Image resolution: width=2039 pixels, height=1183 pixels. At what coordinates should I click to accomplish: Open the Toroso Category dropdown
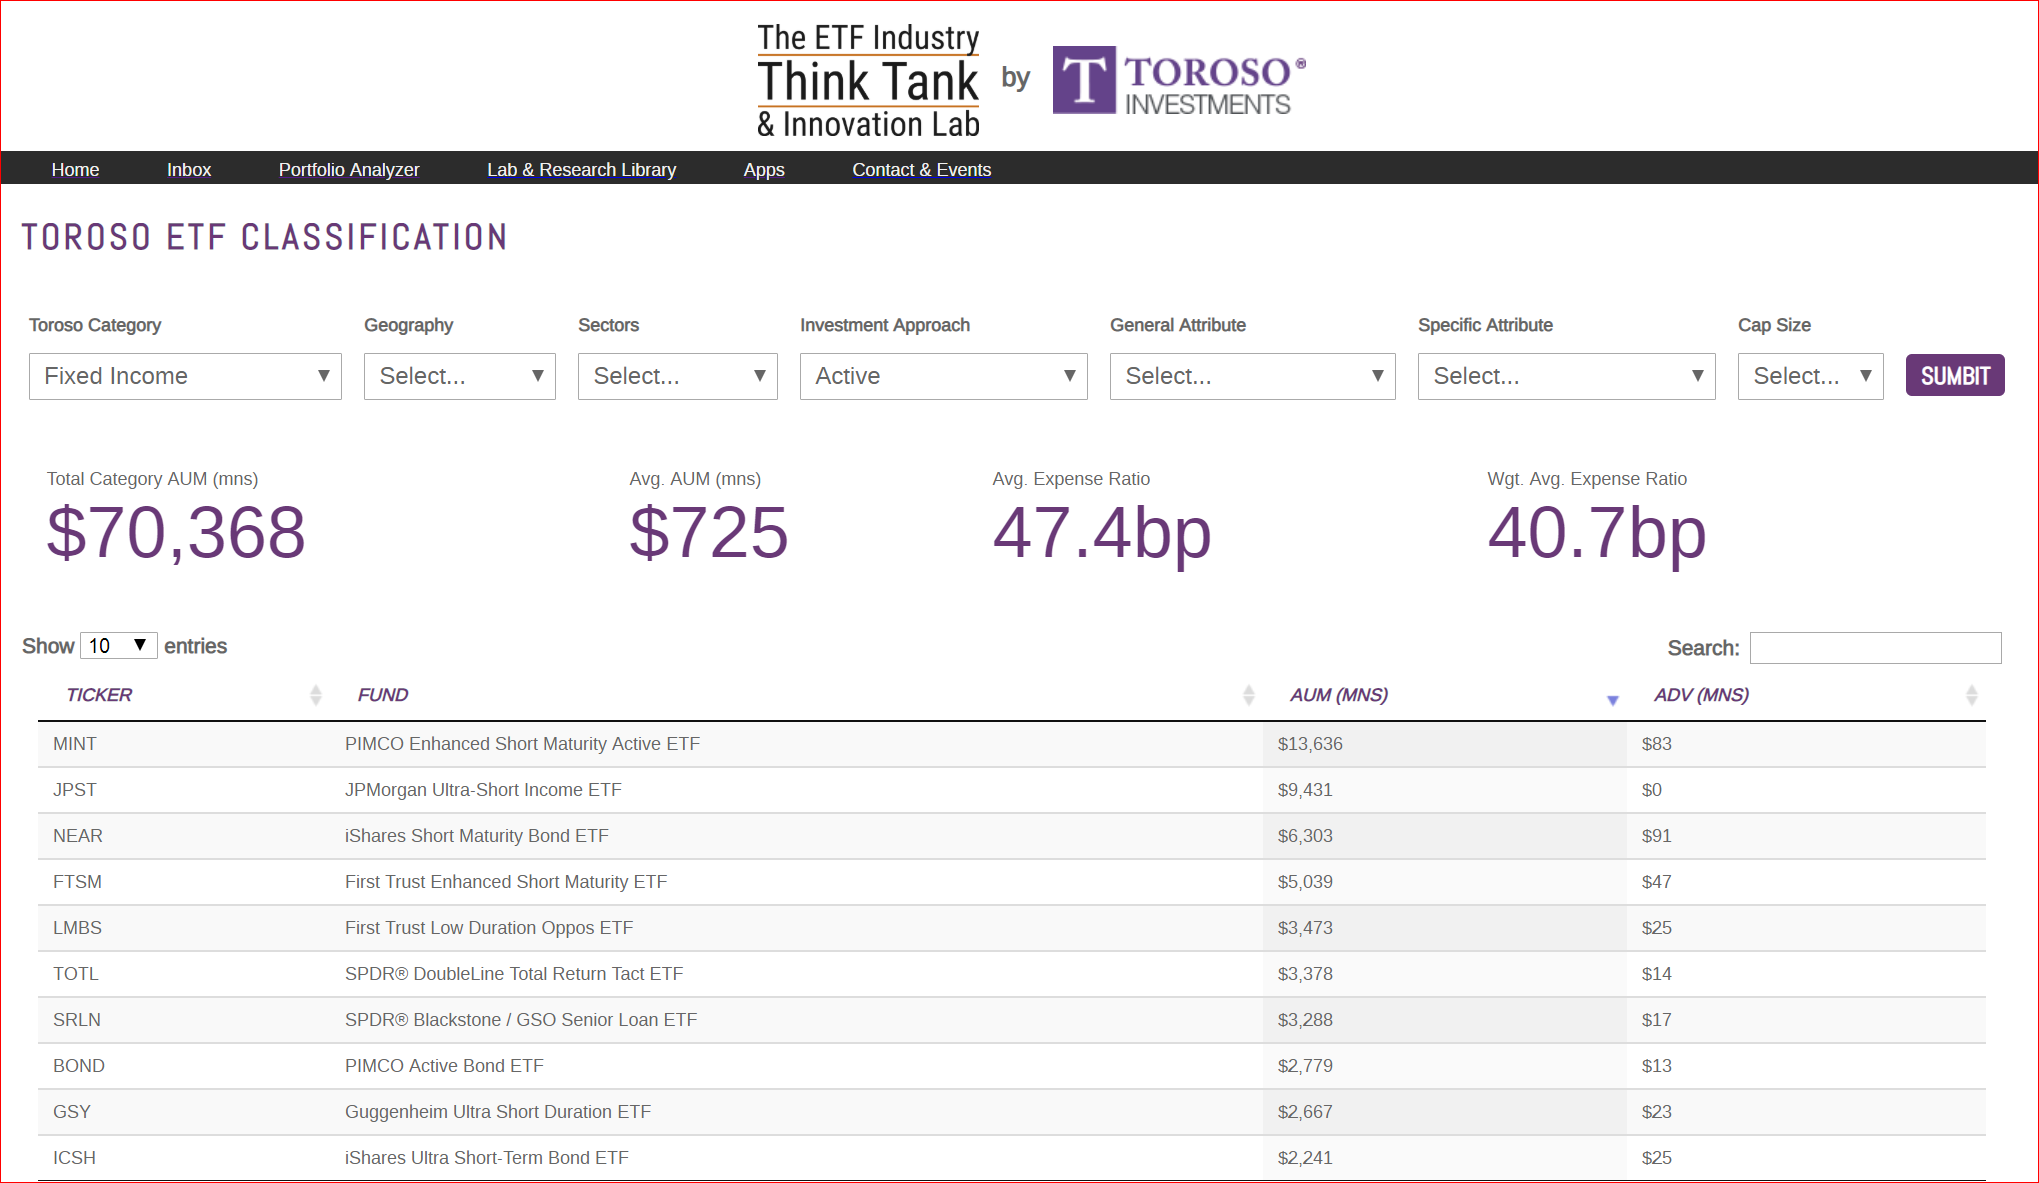[x=185, y=376]
